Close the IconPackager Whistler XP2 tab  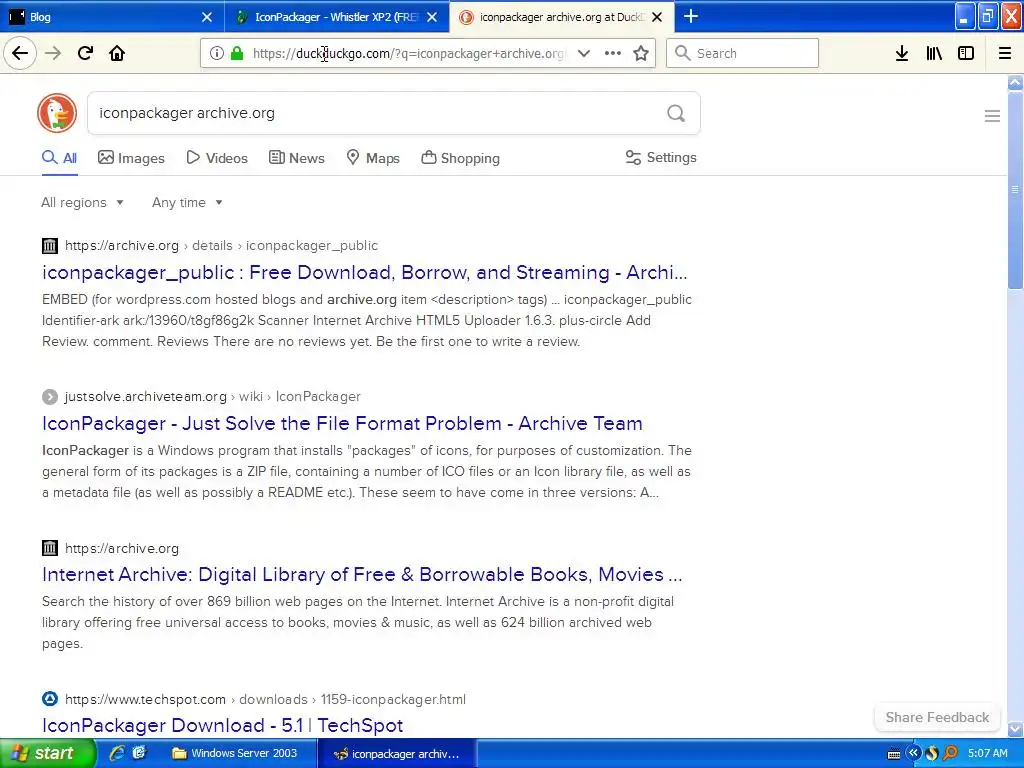coord(432,17)
